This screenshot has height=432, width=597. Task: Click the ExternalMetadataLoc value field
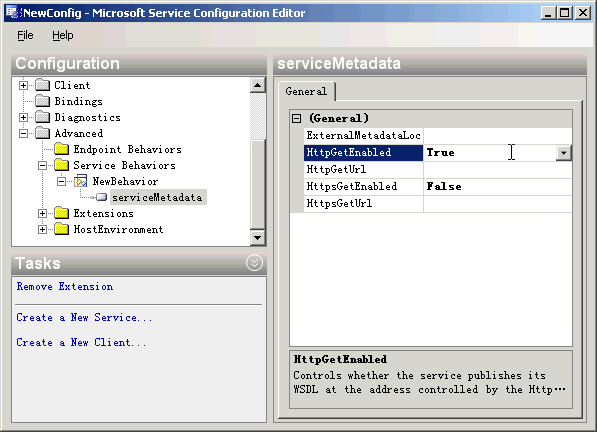[498, 135]
